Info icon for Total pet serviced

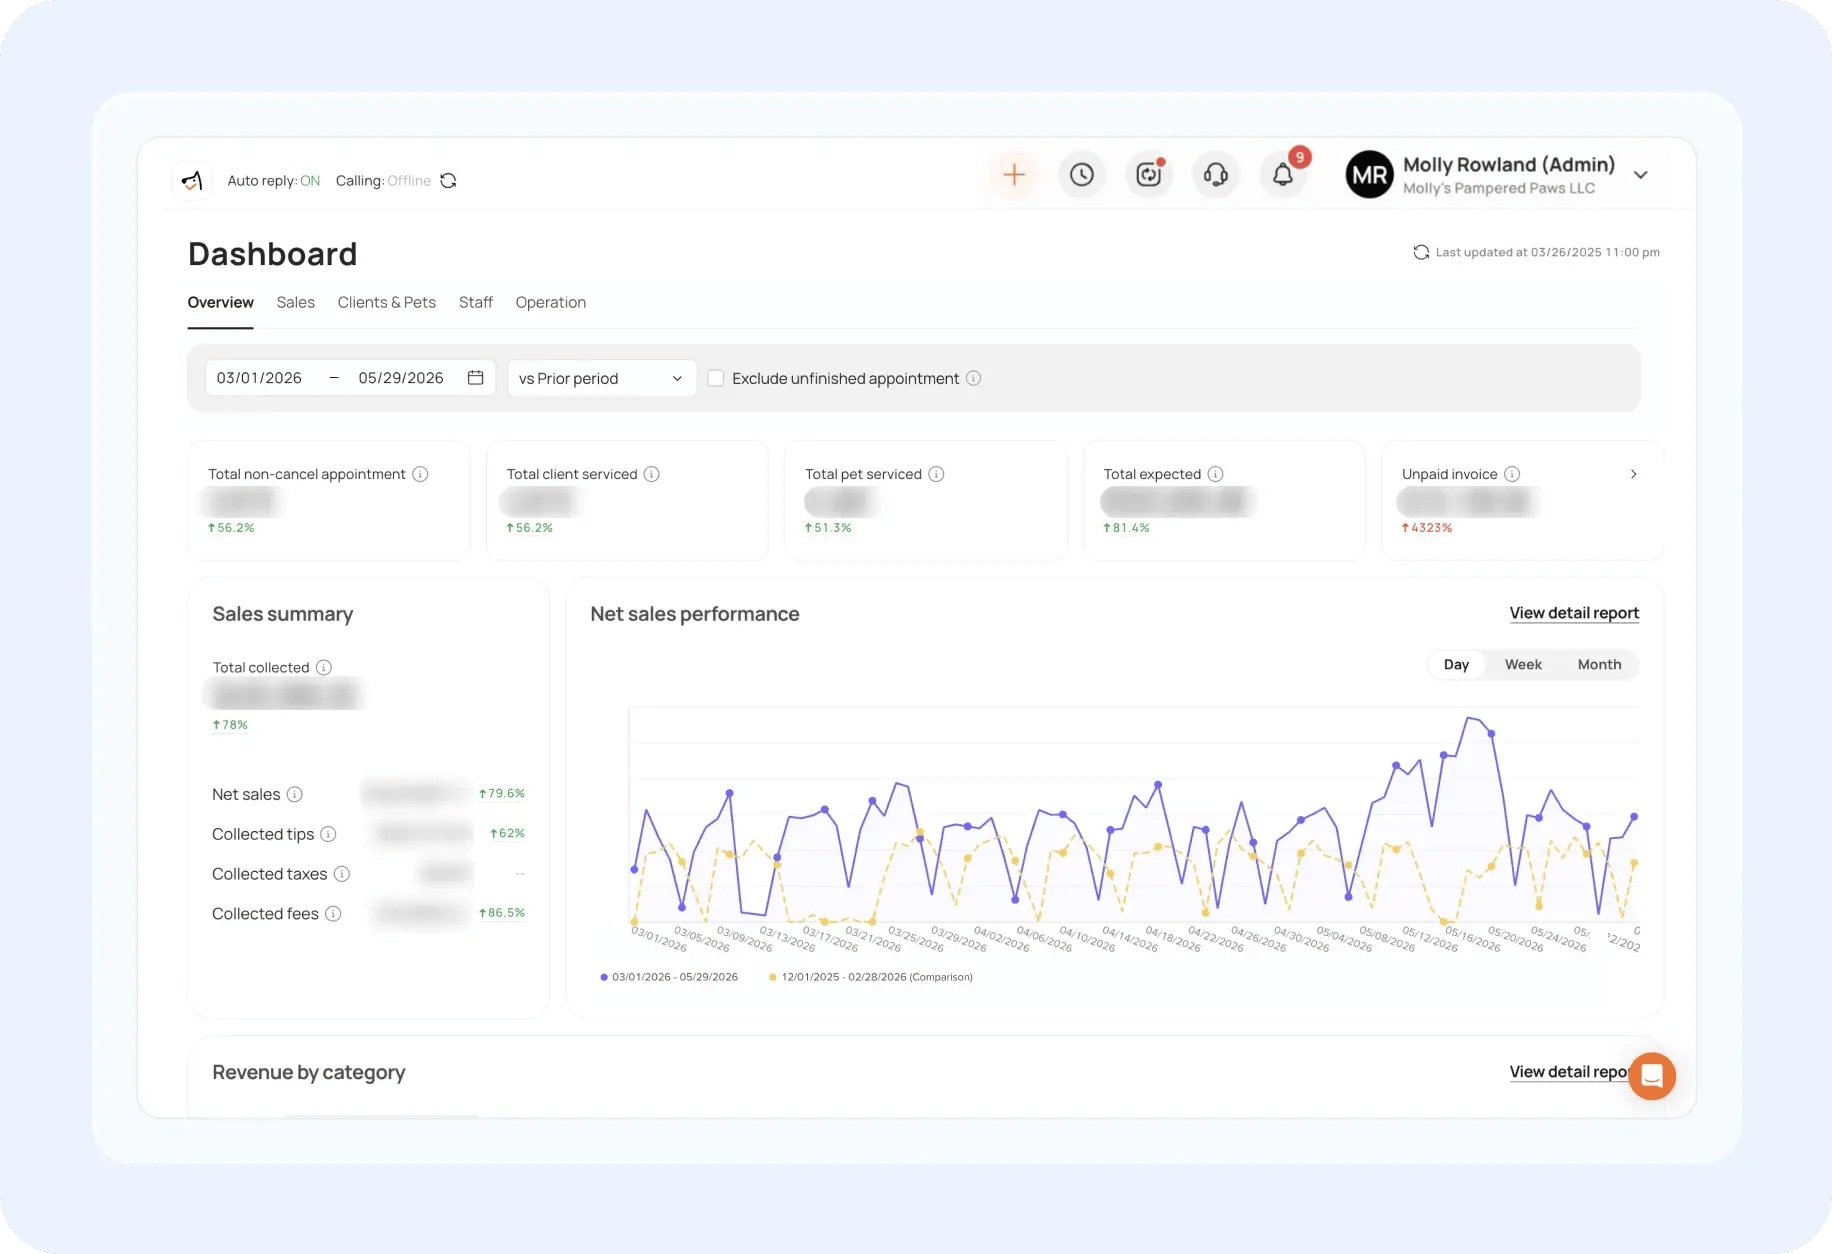coord(937,474)
